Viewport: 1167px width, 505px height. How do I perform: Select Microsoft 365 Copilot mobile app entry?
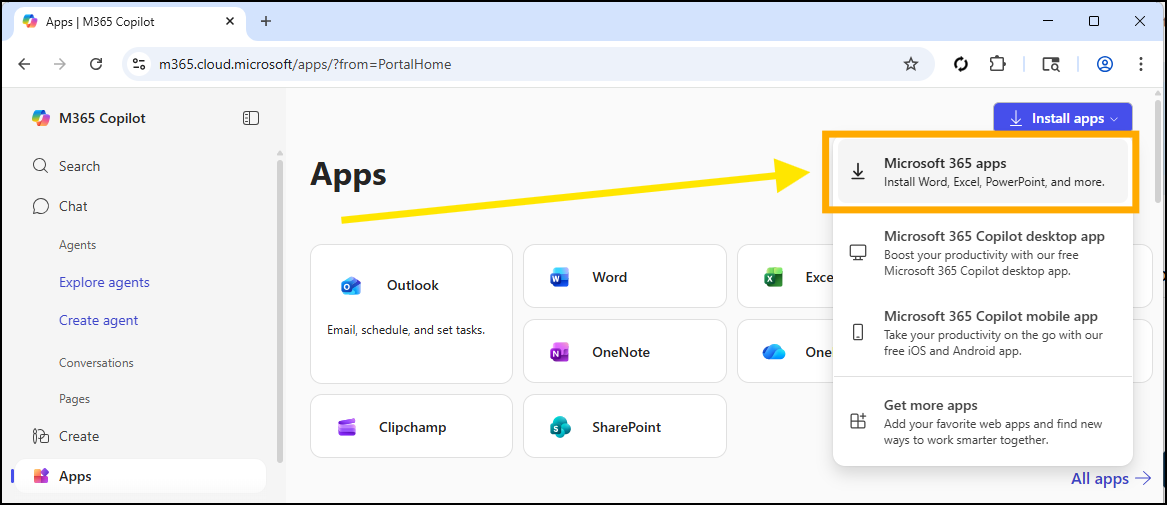982,332
